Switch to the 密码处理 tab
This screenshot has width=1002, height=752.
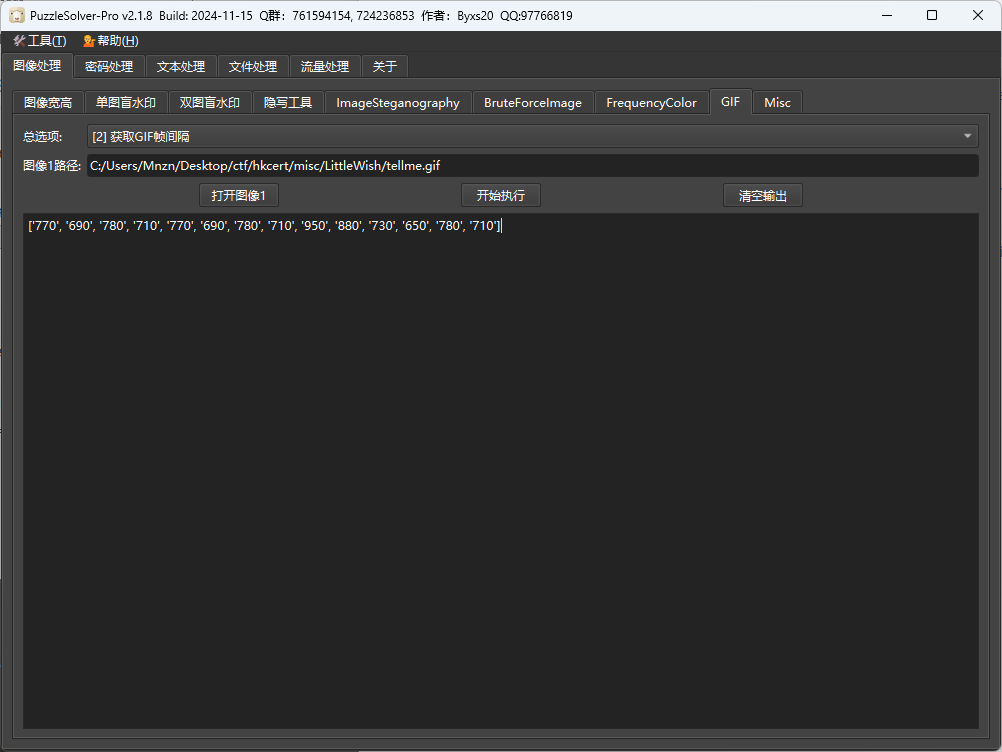[109, 67]
